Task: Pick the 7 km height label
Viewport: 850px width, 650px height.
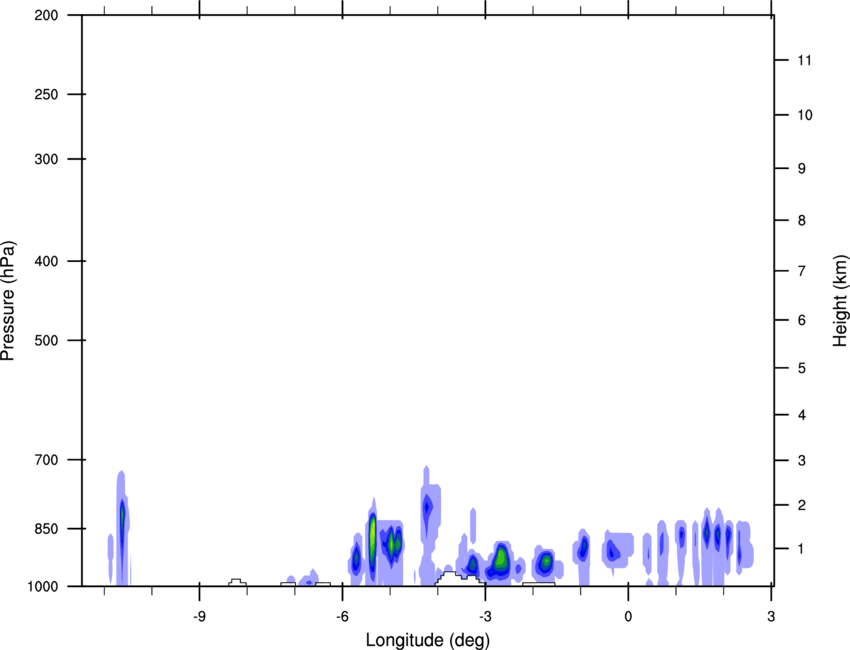Action: (x=802, y=271)
